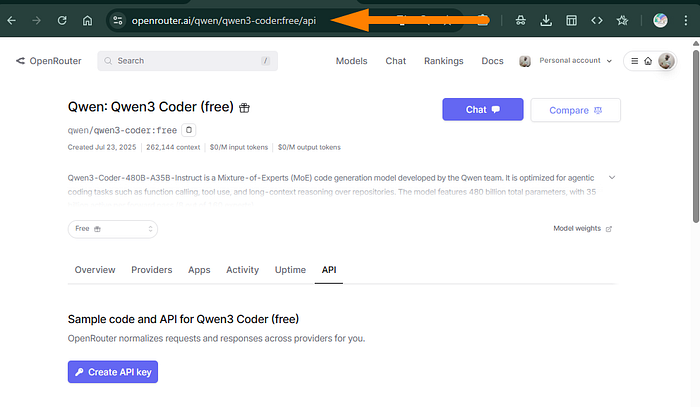This screenshot has height=407, width=700.
Task: Toggle the browser sidebar panel icon
Action: coord(571,21)
